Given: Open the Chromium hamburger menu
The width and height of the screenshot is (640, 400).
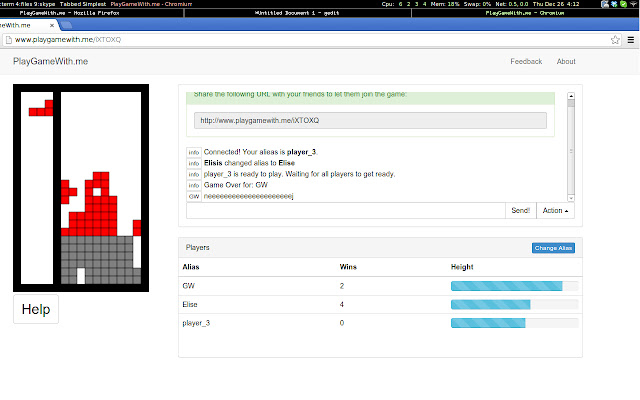Looking at the screenshot, I should 631,40.
